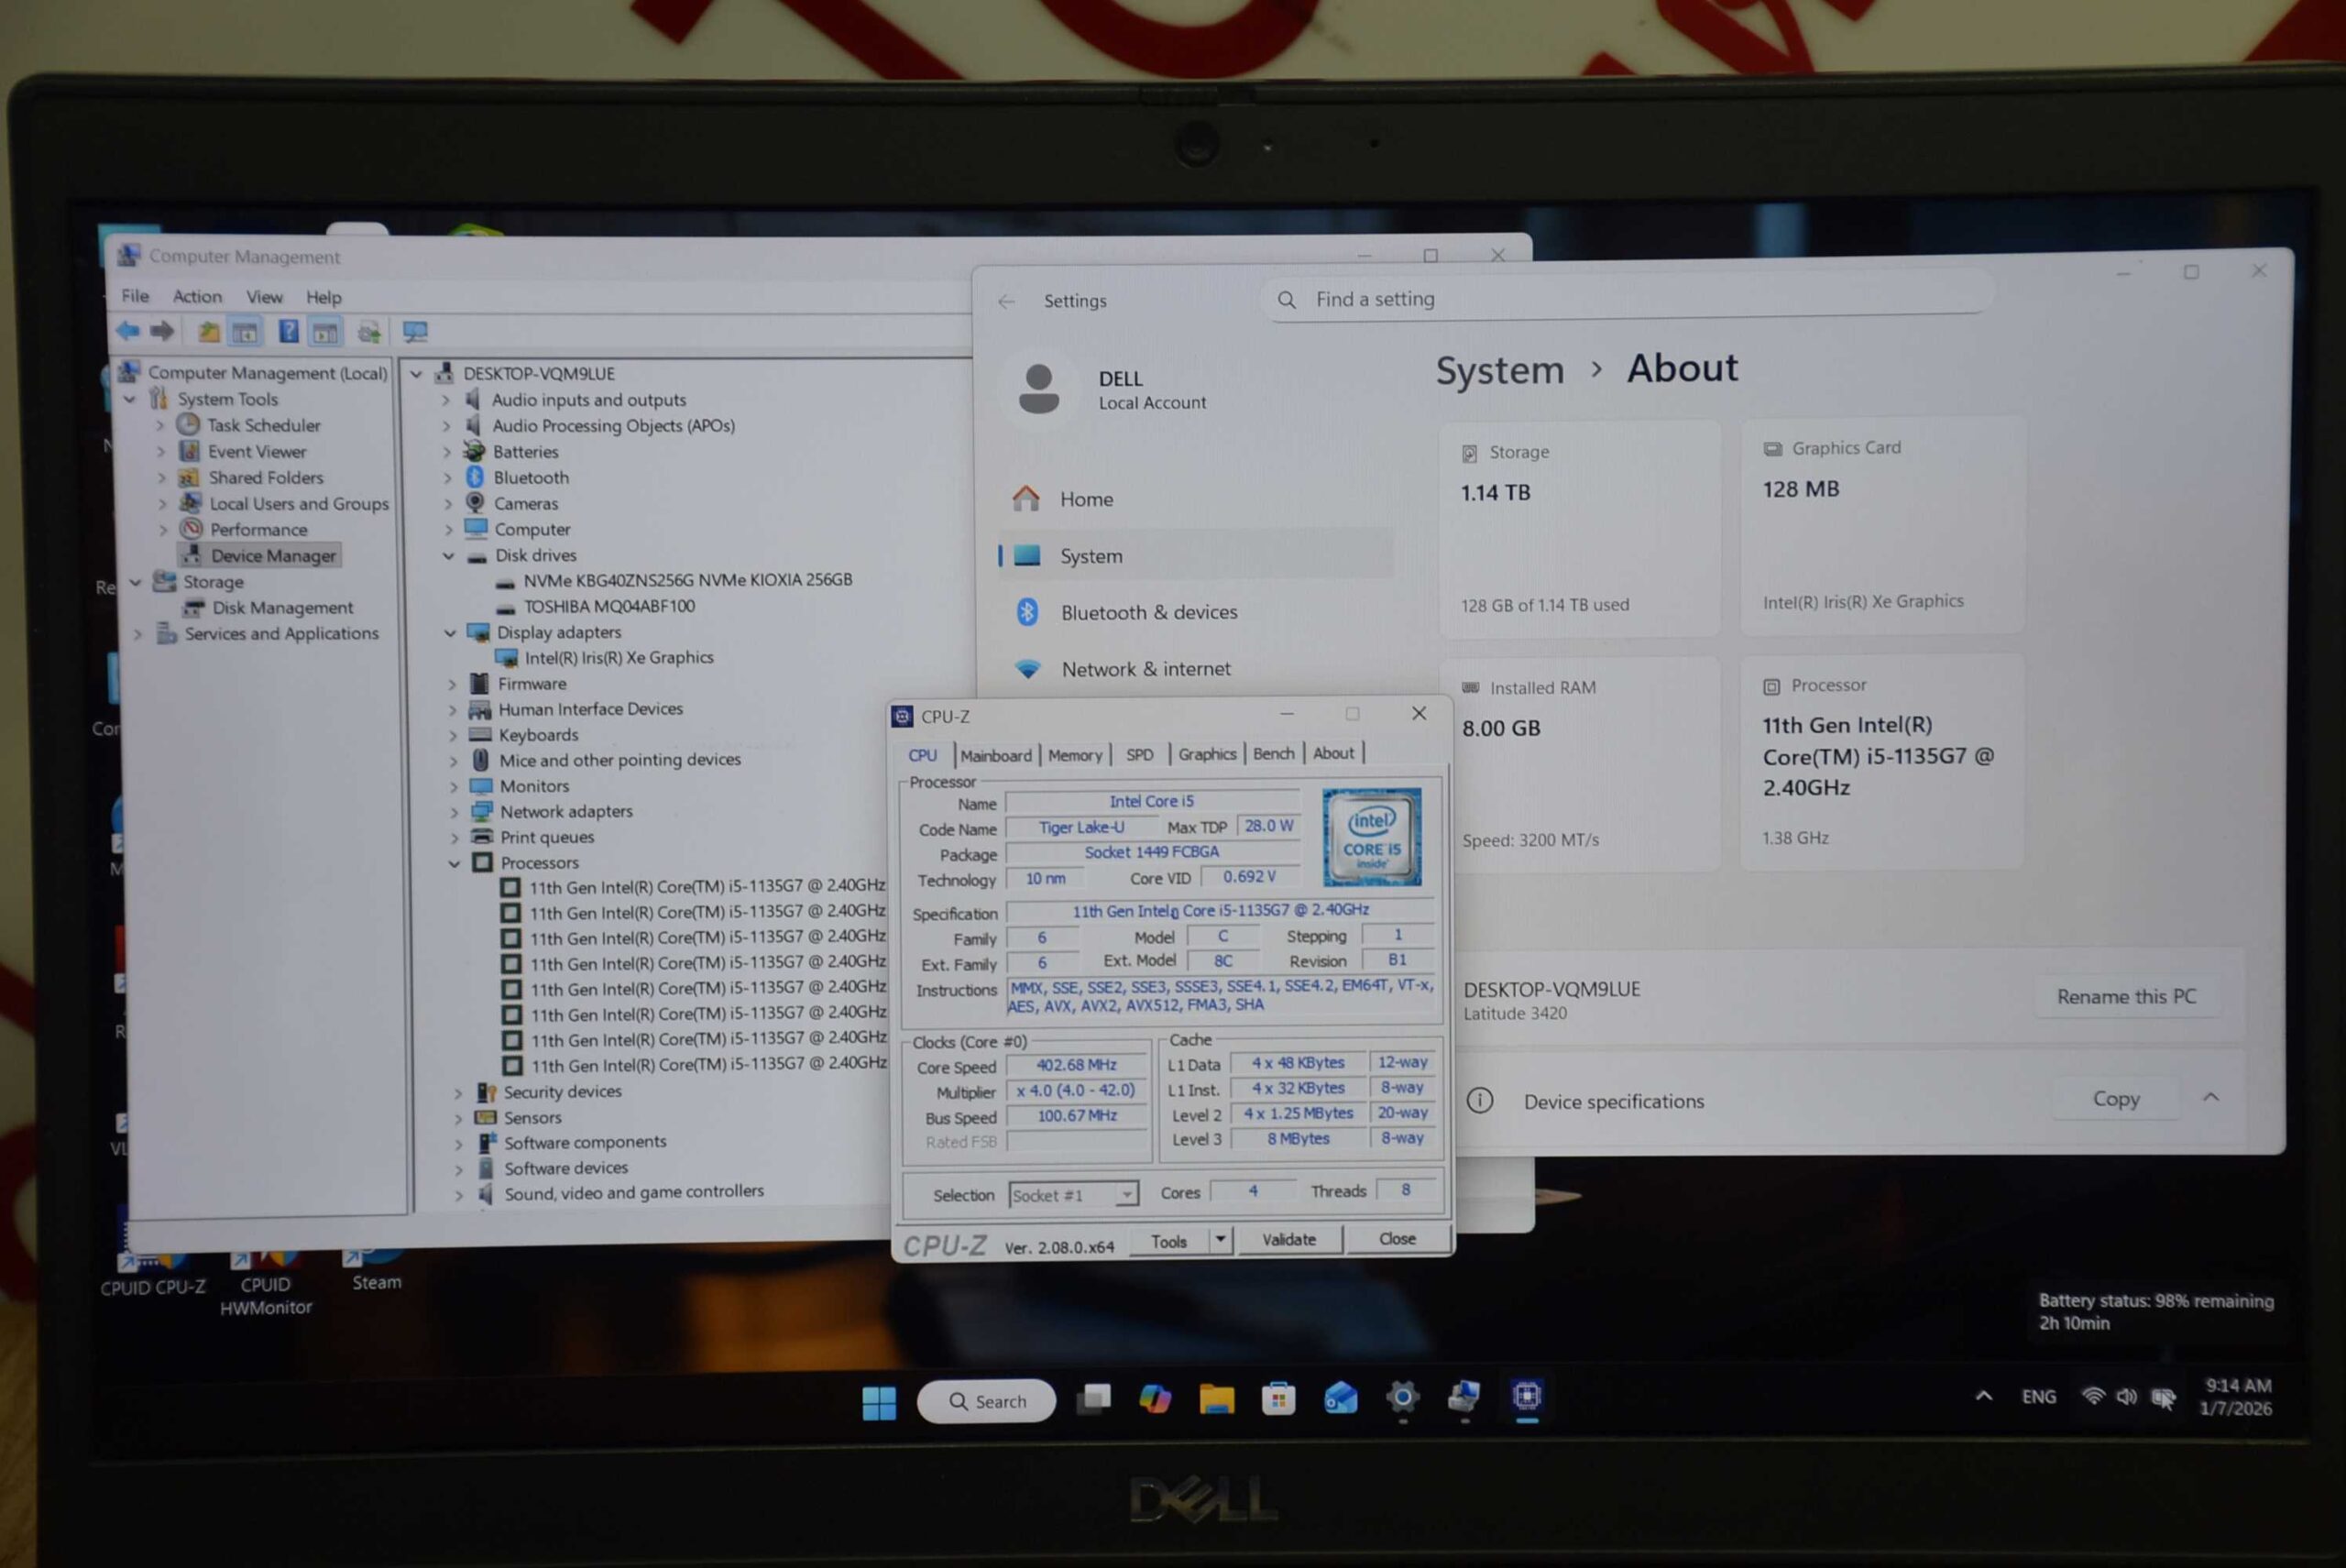Click the CPU-Z icon in the taskbar
Viewport: 2346px width, 1568px height.
tap(1526, 1396)
